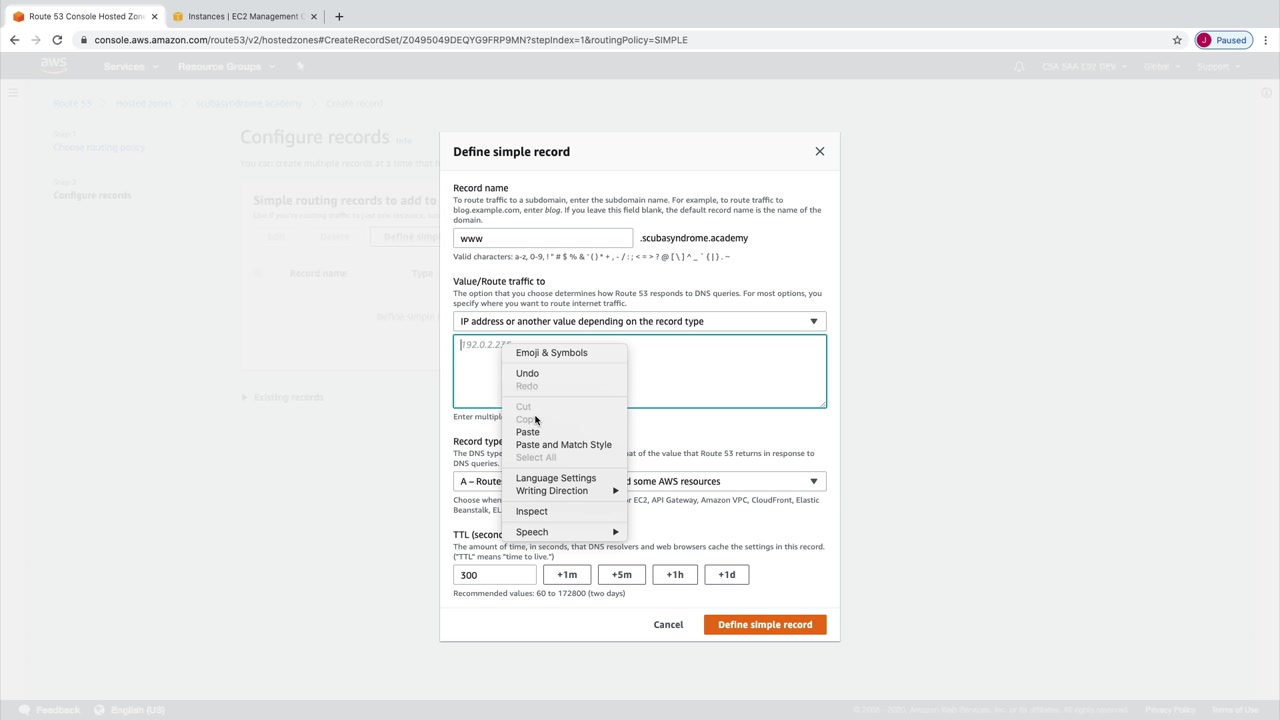Click the AWS logo in the console header

pyautogui.click(x=54, y=66)
